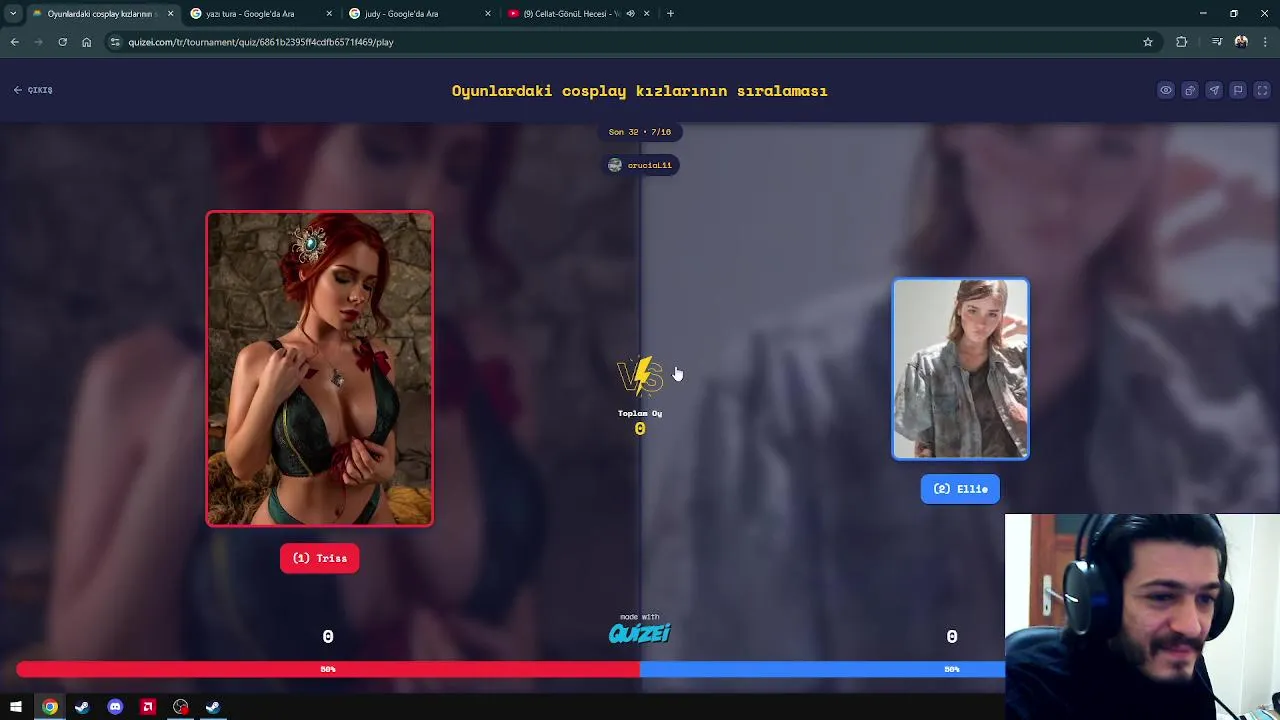
Task: Vote for the (1) Triss button
Action: click(x=320, y=558)
